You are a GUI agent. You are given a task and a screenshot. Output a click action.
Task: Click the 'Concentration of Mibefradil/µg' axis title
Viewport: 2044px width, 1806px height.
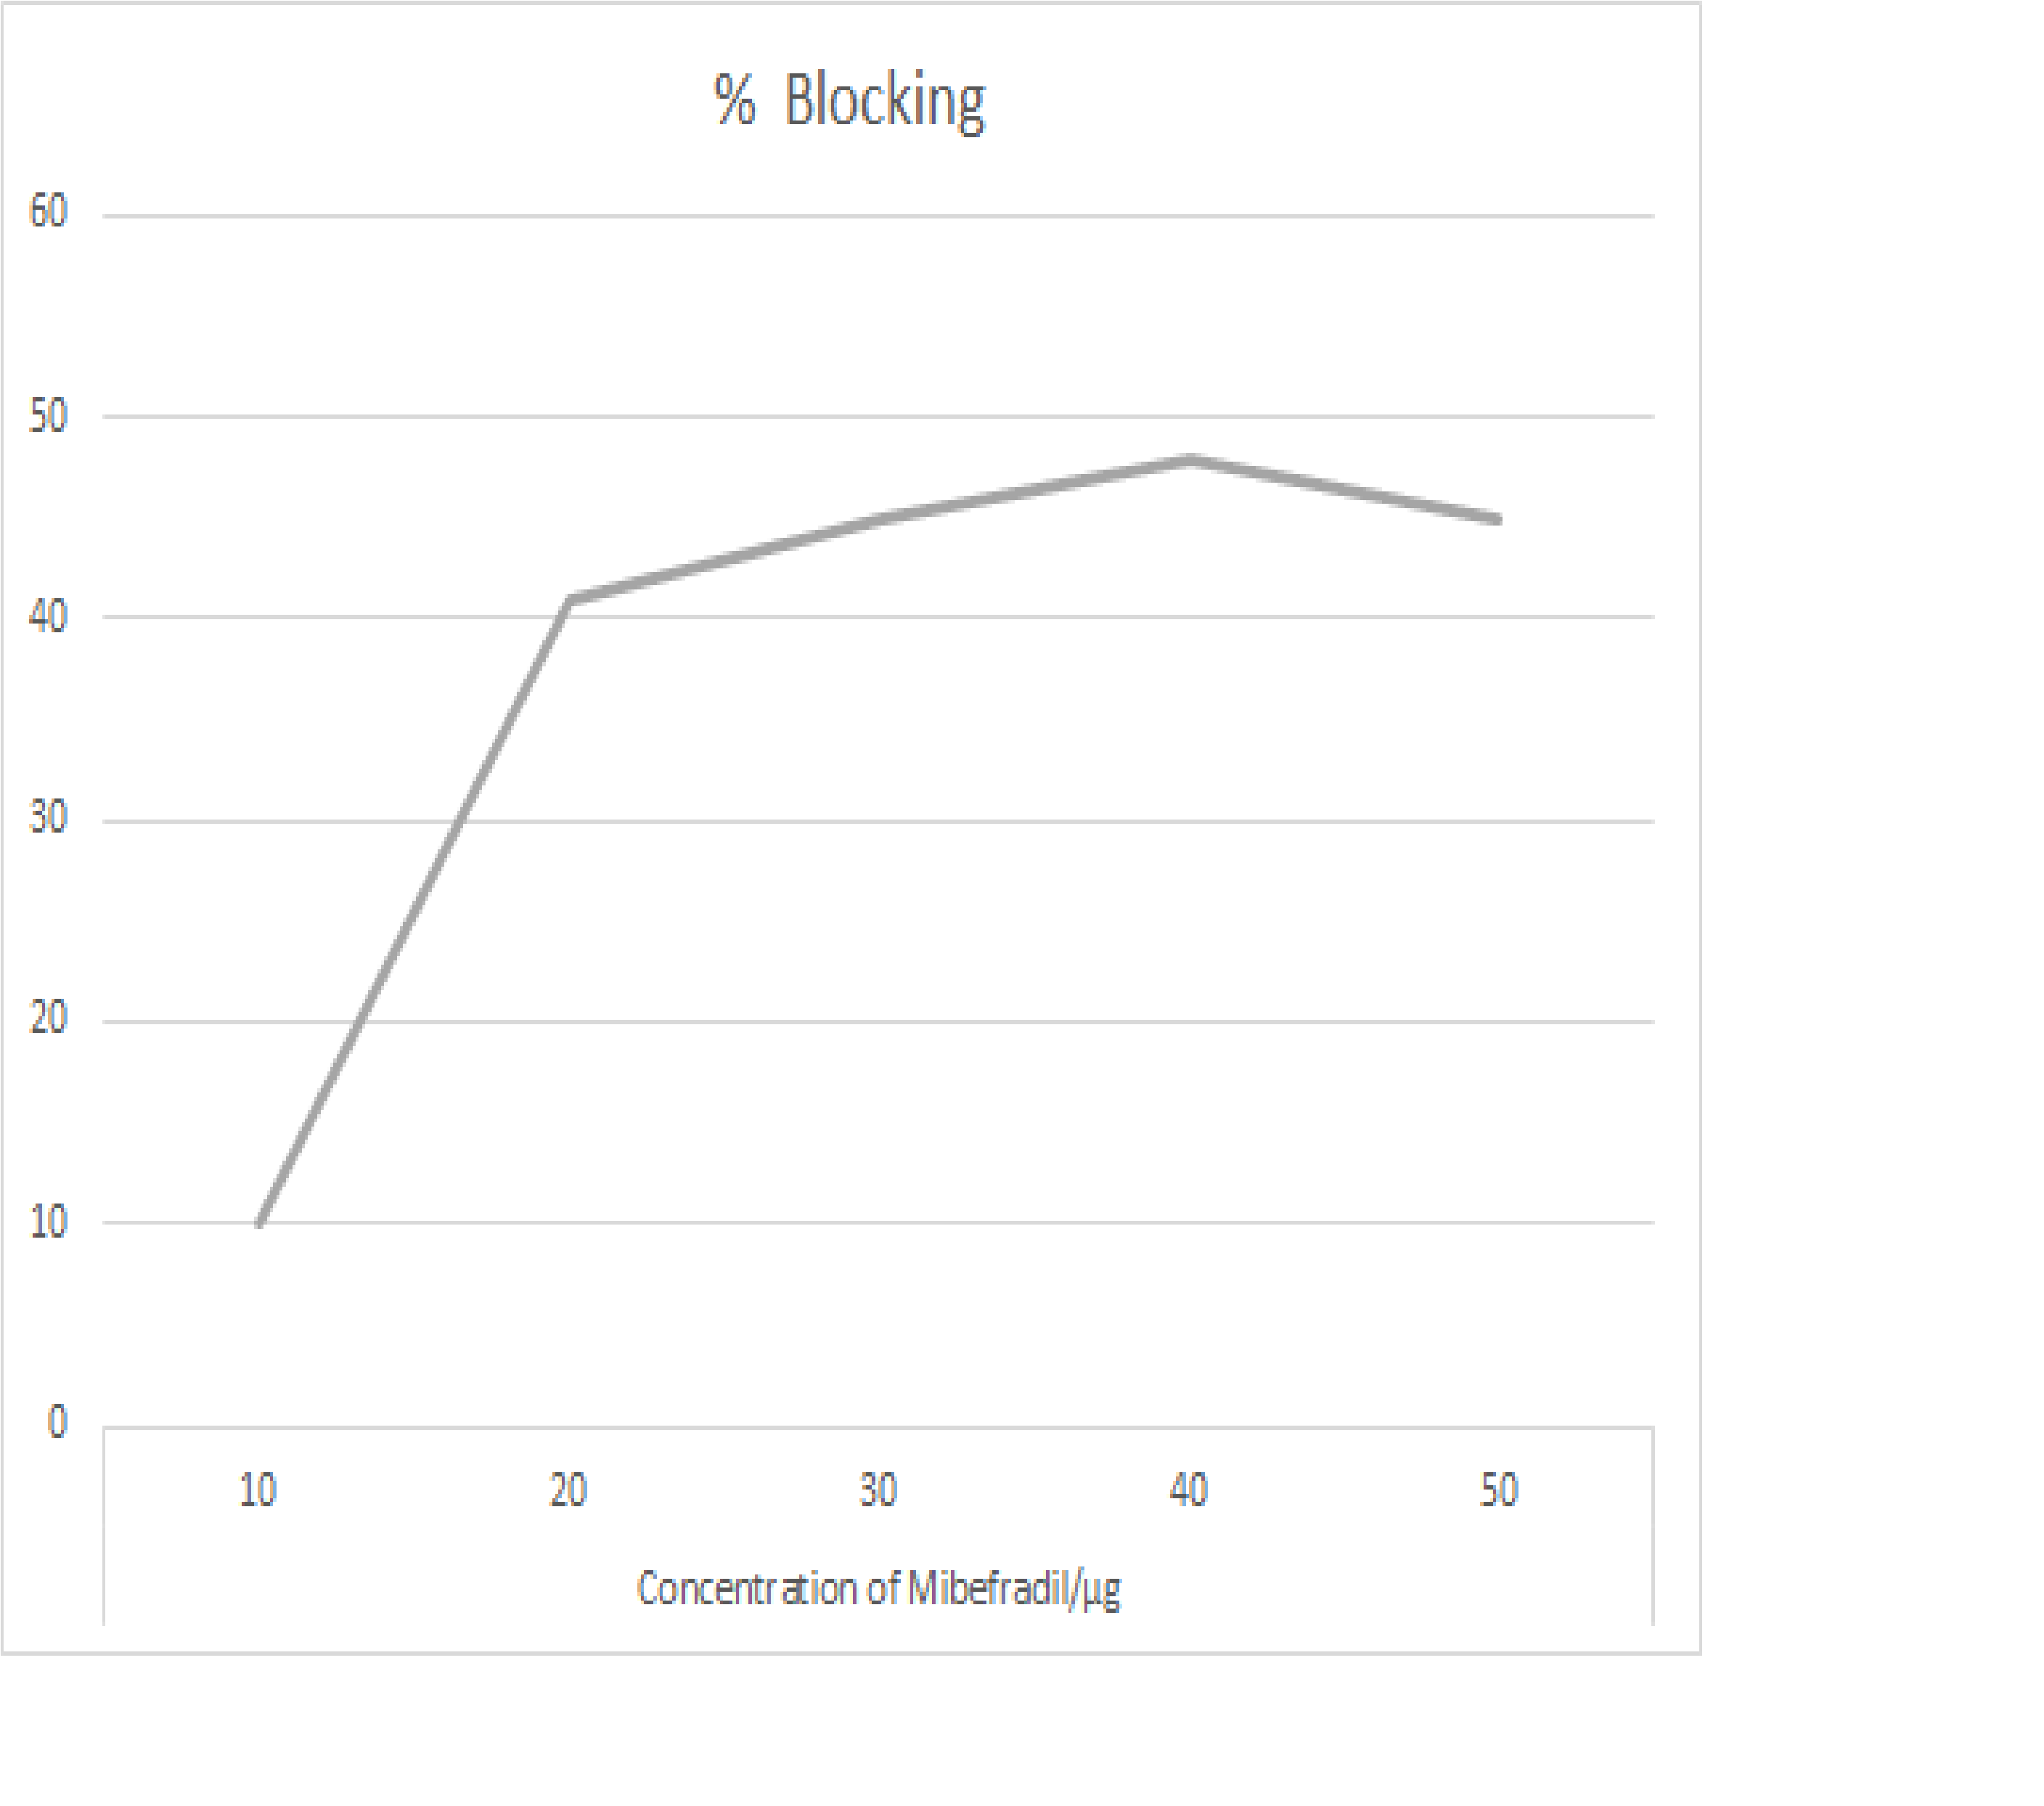tap(878, 1589)
